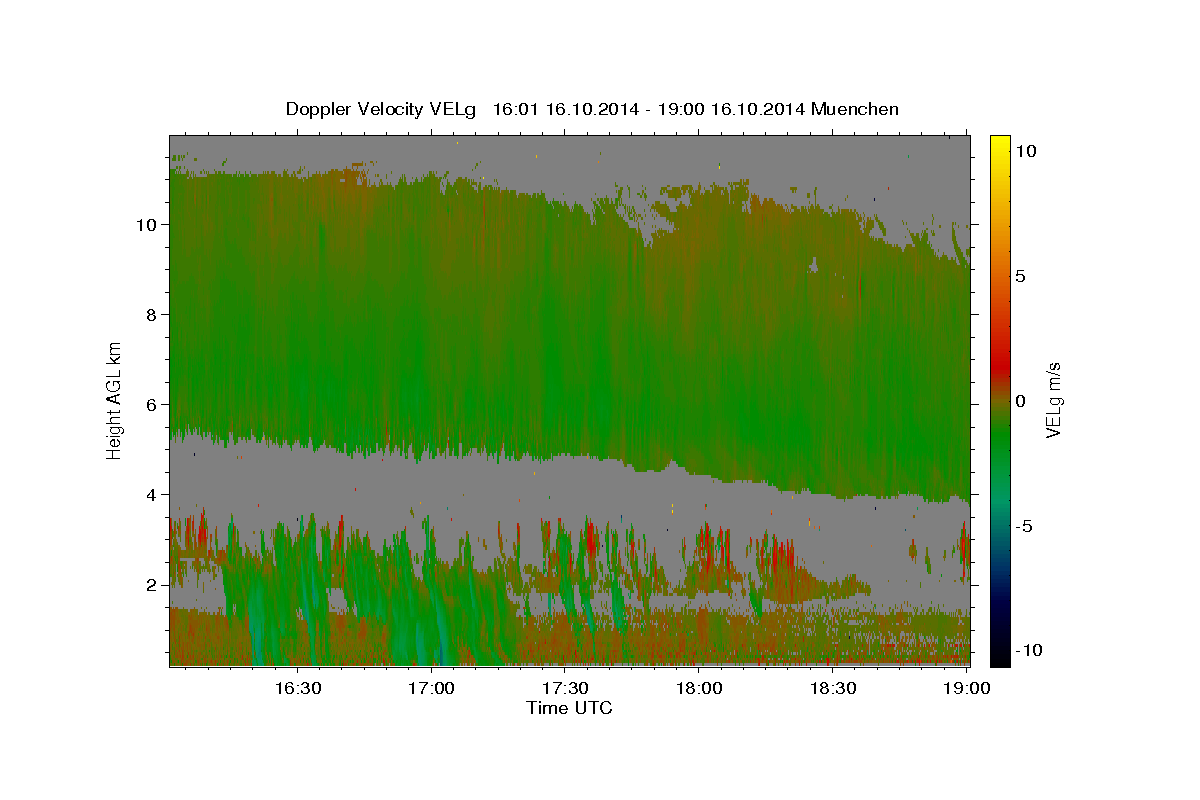Click the "VELg m/s" colorbar label

(x=1053, y=400)
